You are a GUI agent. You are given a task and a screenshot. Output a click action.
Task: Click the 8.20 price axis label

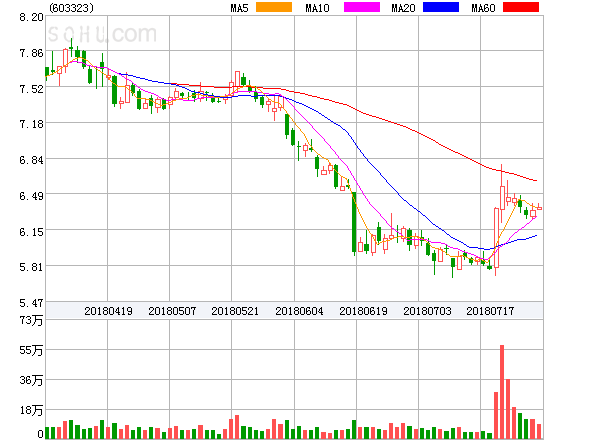(x=31, y=17)
